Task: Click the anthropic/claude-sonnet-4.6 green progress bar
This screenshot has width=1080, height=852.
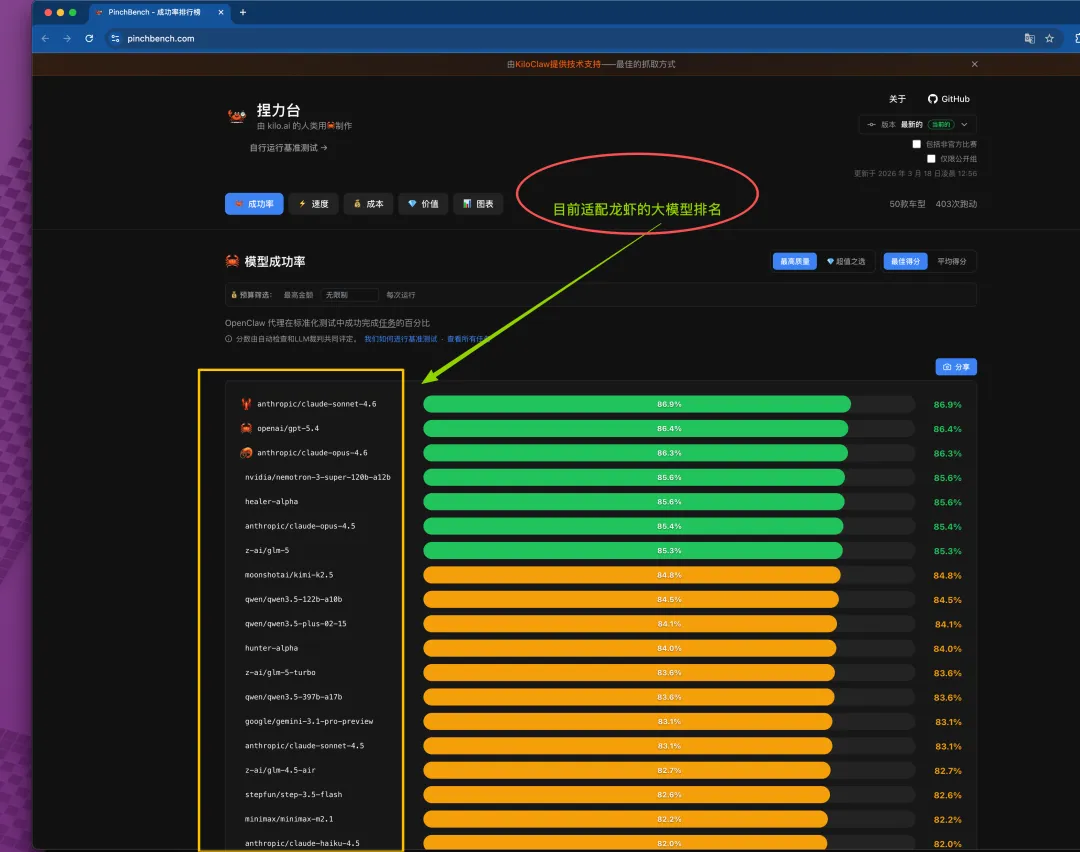Action: (x=636, y=404)
